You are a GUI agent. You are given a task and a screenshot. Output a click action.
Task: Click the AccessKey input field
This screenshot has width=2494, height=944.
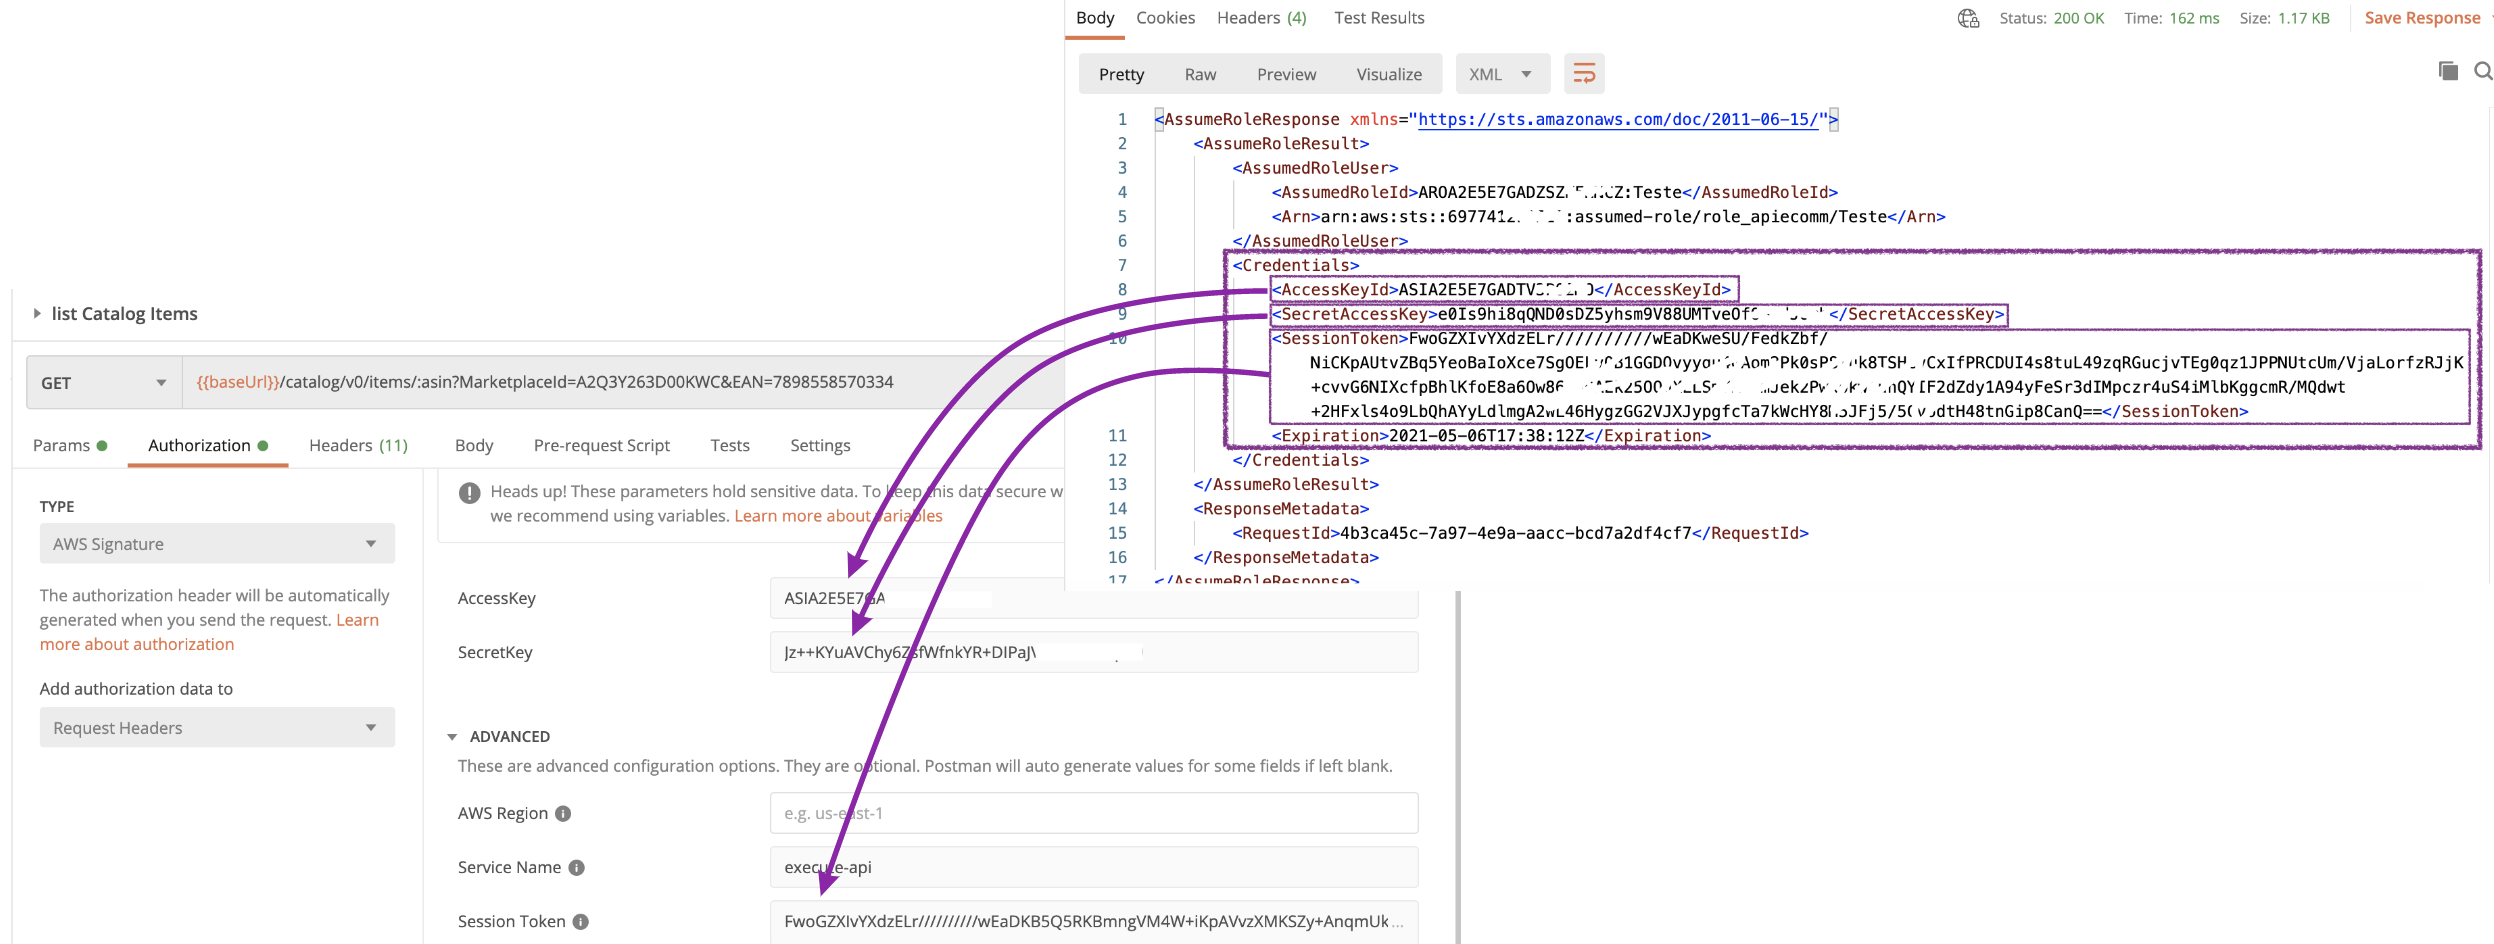tap(1094, 598)
